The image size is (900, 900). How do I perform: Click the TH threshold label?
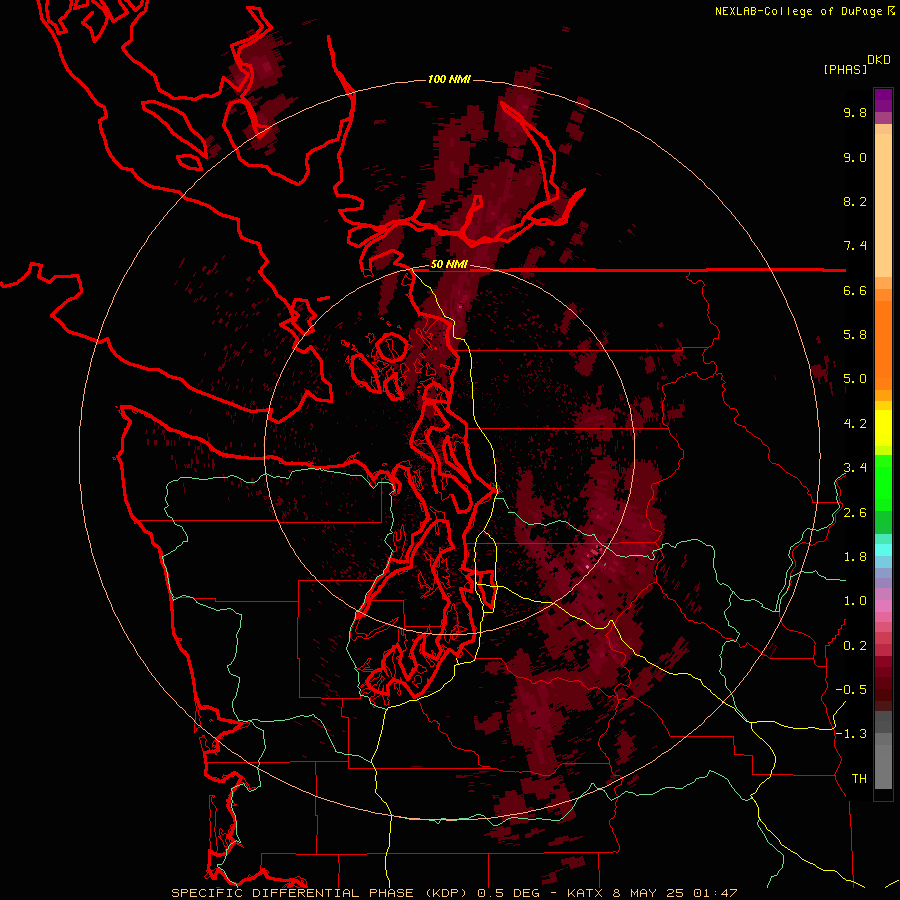point(859,779)
